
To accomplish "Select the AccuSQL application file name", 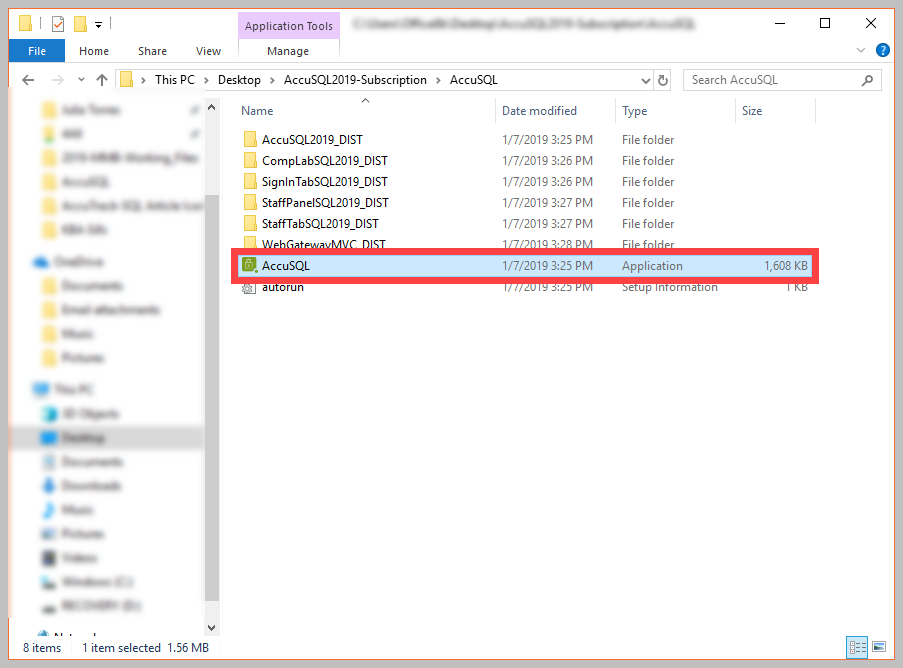I will point(286,265).
